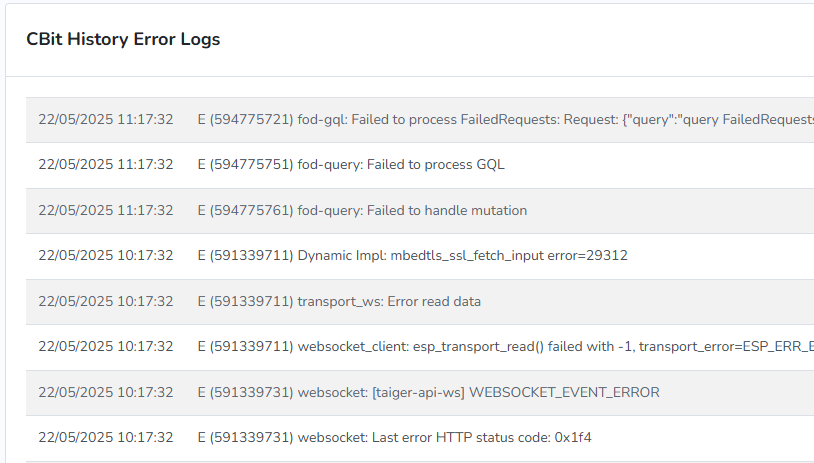This screenshot has width=814, height=463.
Task: Click timestamp beside "Failed to process GQL"
Action: point(106,164)
